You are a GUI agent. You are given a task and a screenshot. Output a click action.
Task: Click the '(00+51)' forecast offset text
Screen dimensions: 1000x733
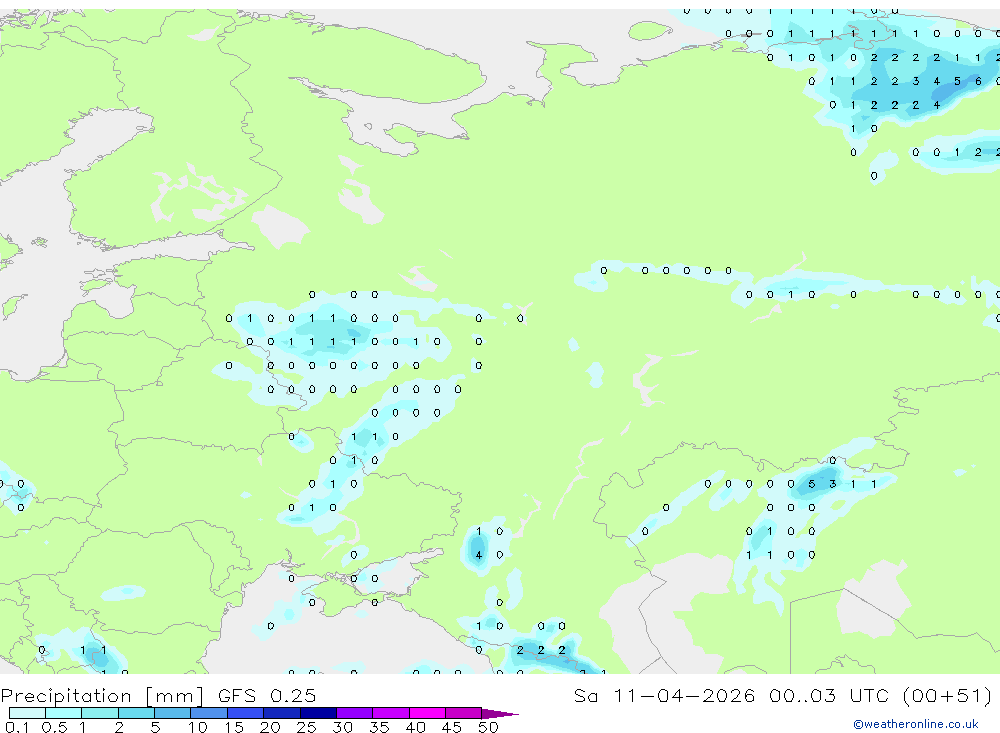click(948, 695)
